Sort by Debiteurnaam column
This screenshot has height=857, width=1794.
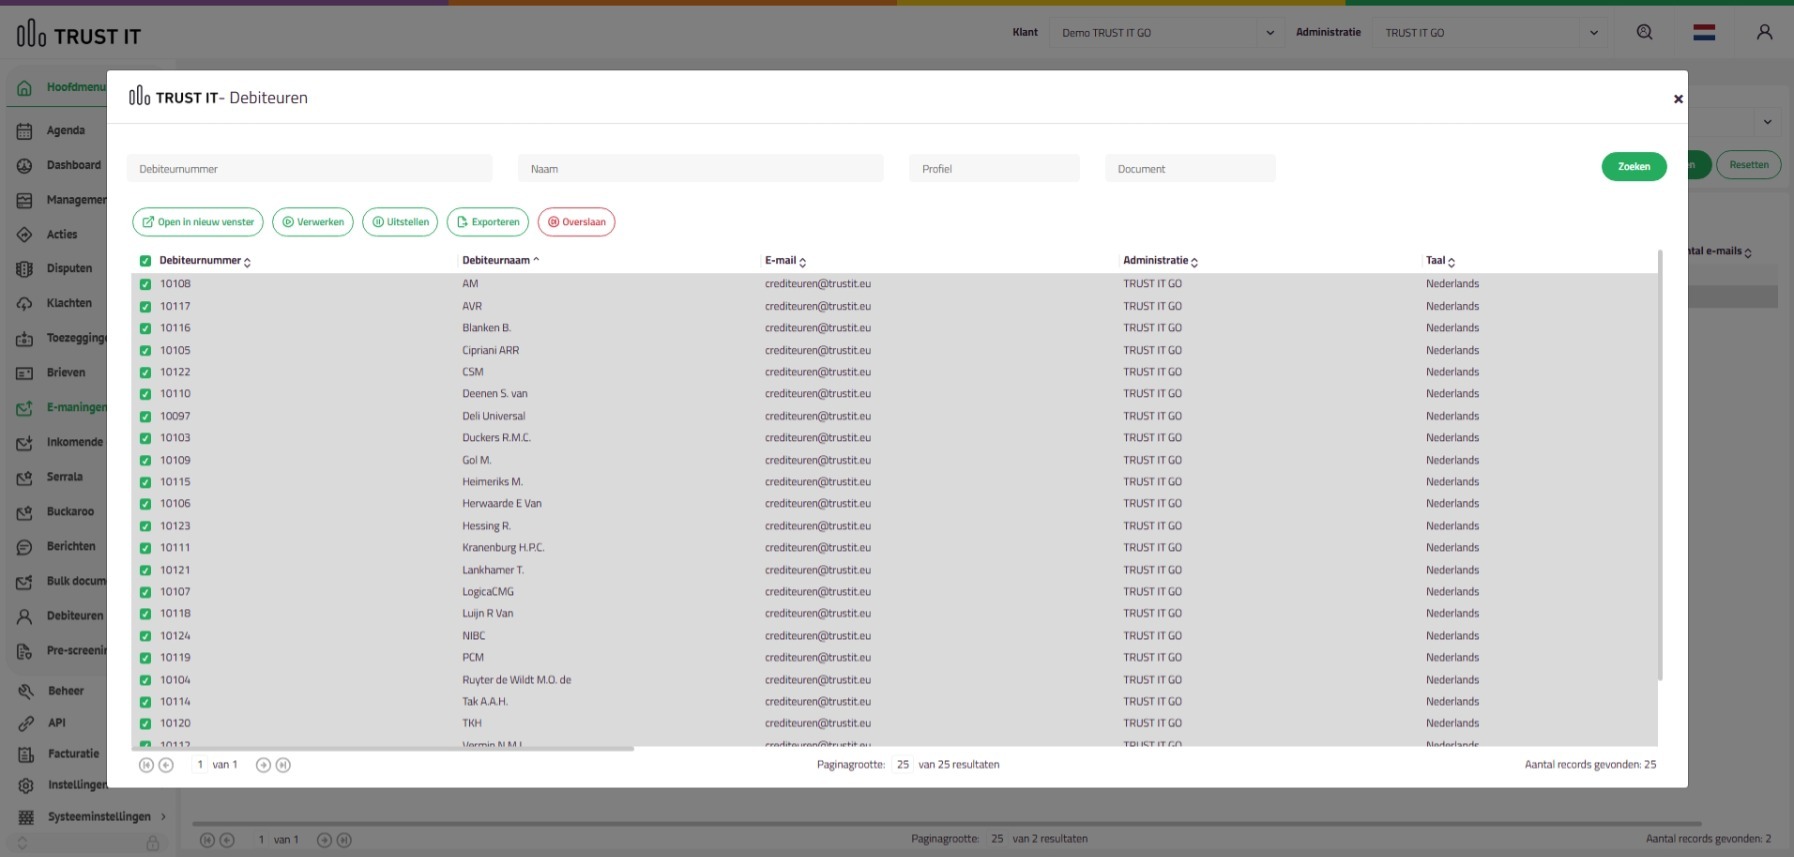pyautogui.click(x=500, y=260)
